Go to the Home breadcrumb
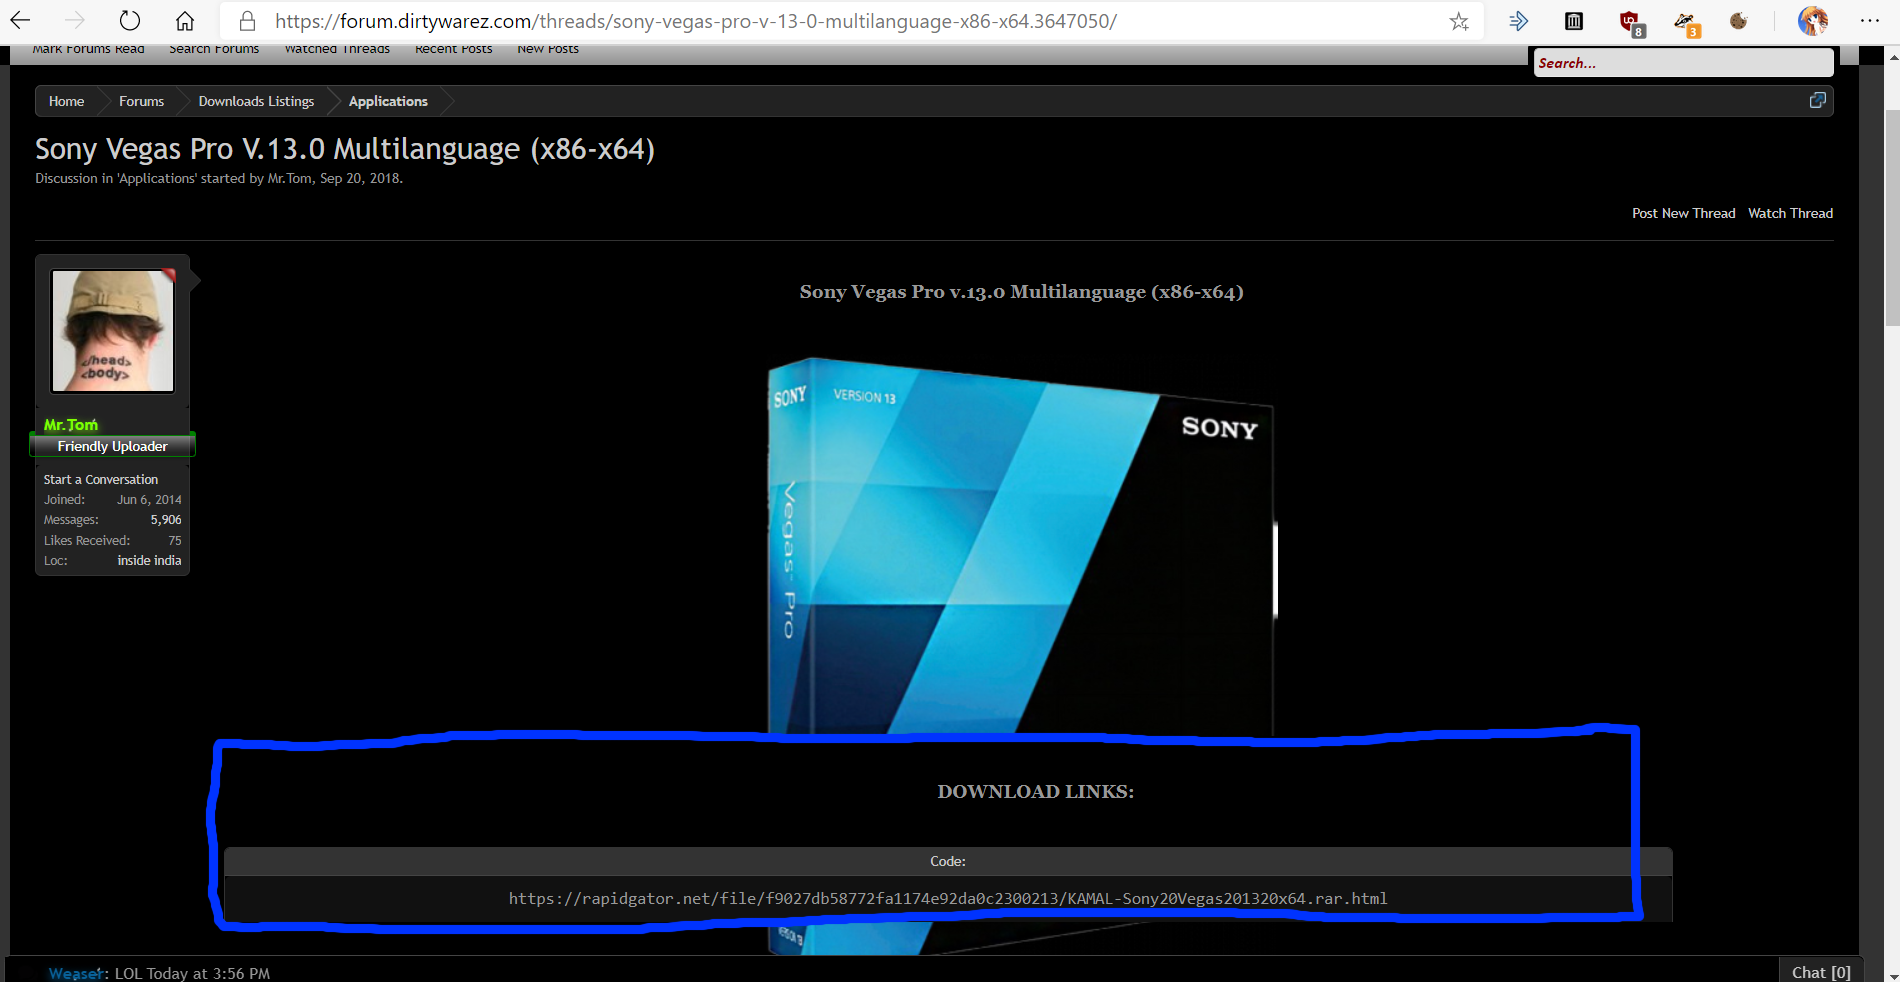The width and height of the screenshot is (1900, 982). click(67, 101)
